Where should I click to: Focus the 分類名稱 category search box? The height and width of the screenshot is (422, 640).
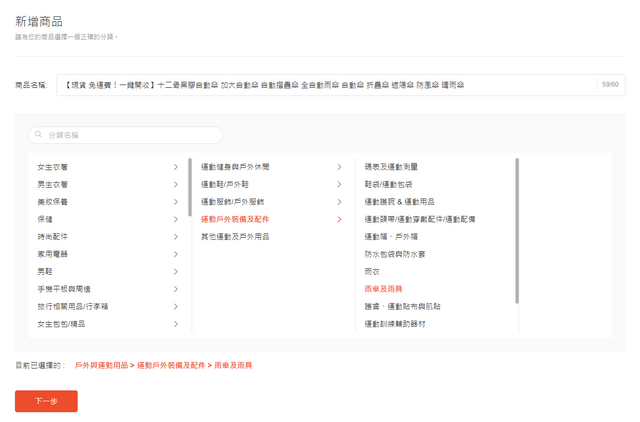125,135
